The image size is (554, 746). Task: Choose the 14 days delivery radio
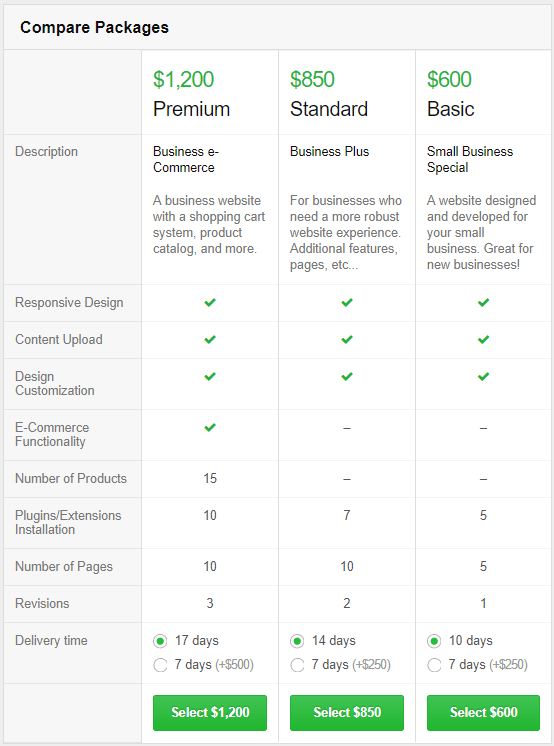(297, 641)
